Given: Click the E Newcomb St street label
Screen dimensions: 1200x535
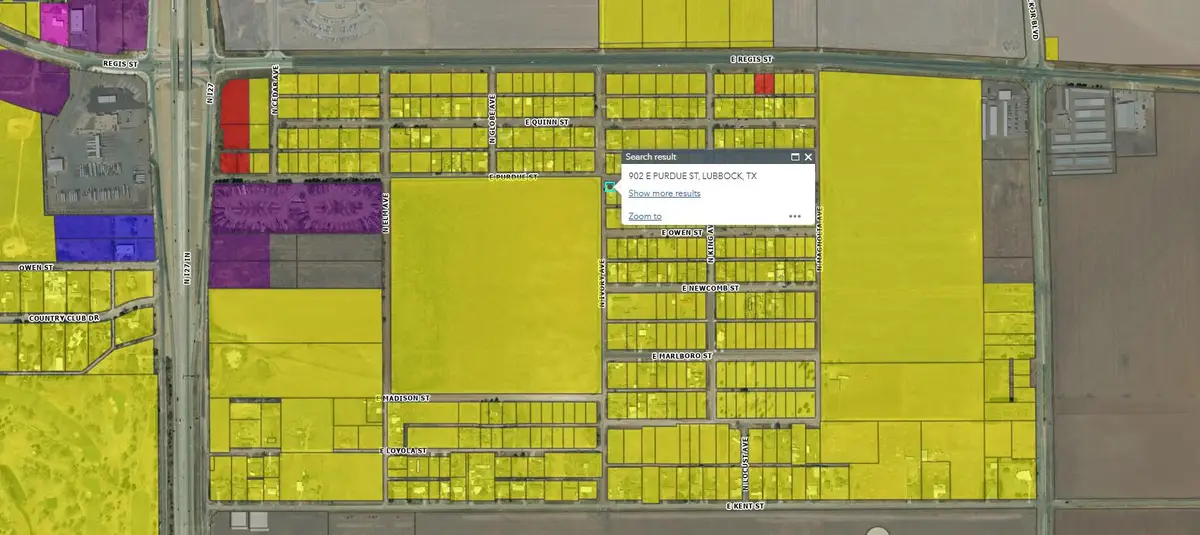Looking at the screenshot, I should tap(709, 288).
